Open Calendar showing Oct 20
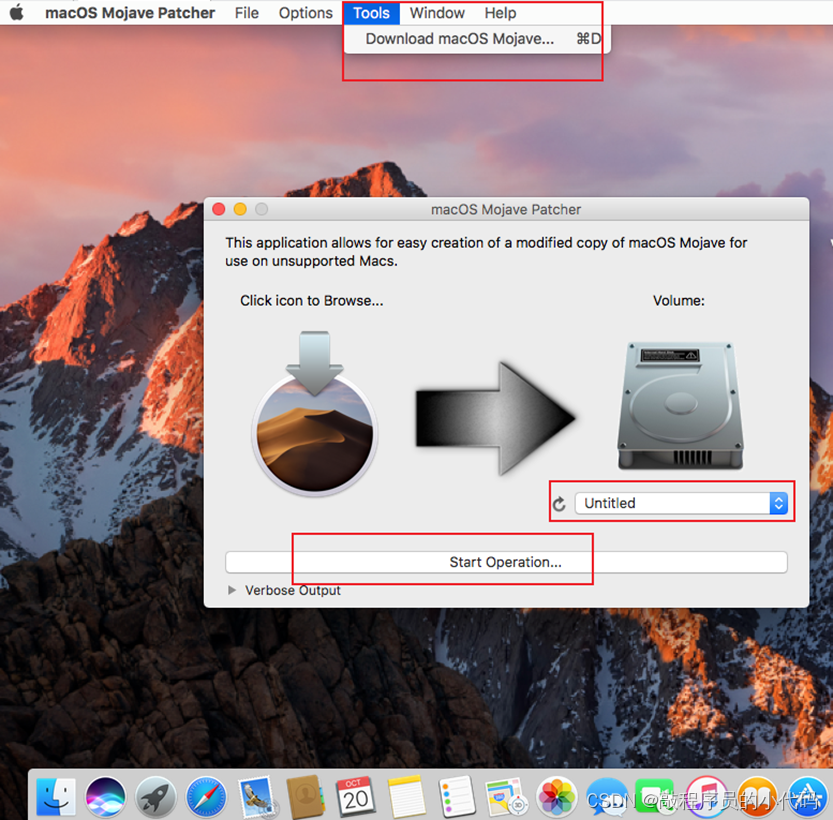Viewport: 833px width, 820px height. coord(356,797)
